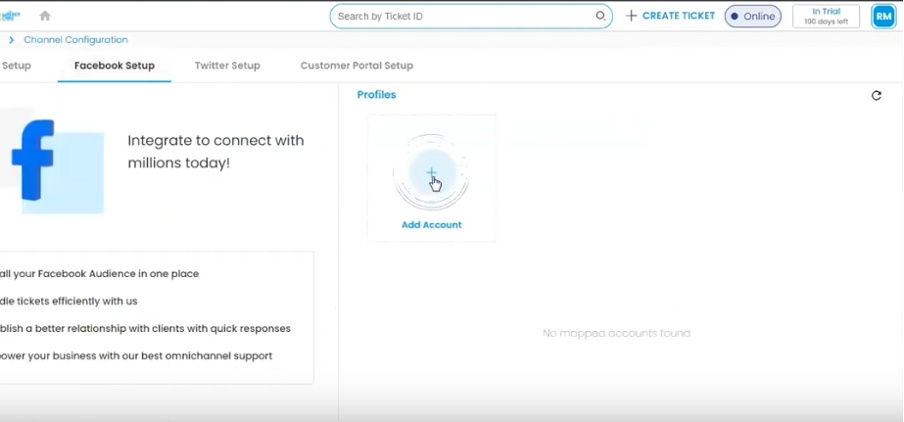This screenshot has height=422, width=904.
Task: Click the Profiles heading
Action: (x=376, y=95)
